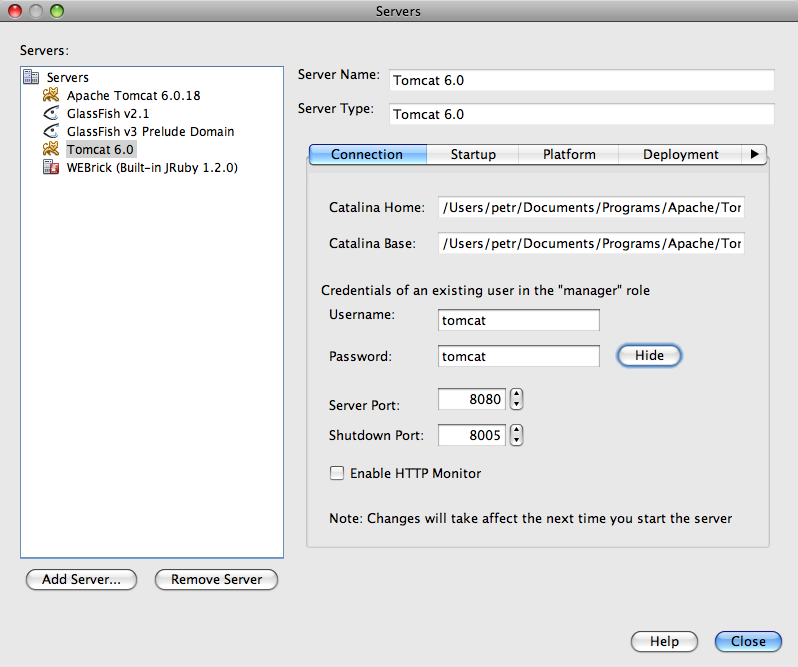Show more tabs with the arrow button
The image size is (798, 667).
754,154
